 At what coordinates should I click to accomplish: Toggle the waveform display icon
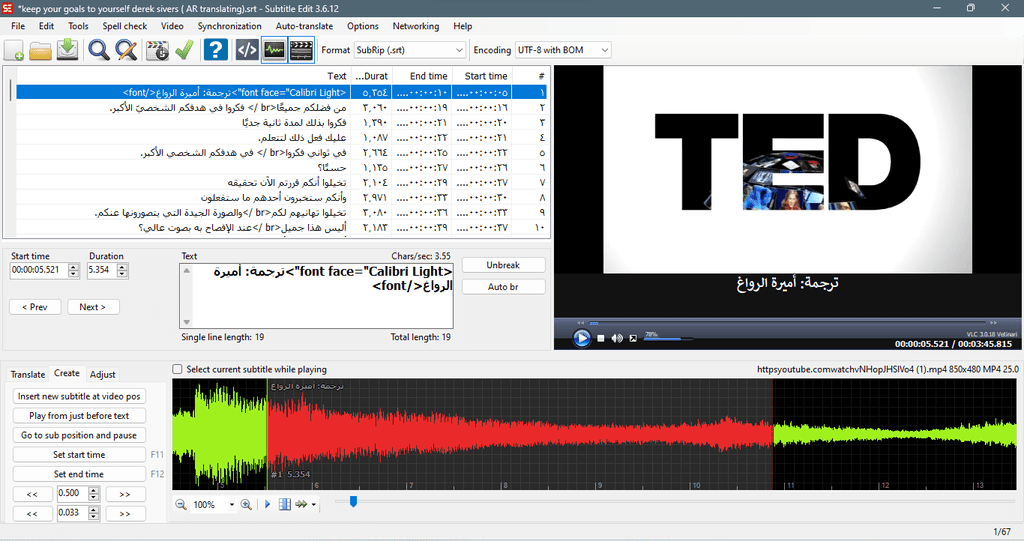[x=274, y=50]
